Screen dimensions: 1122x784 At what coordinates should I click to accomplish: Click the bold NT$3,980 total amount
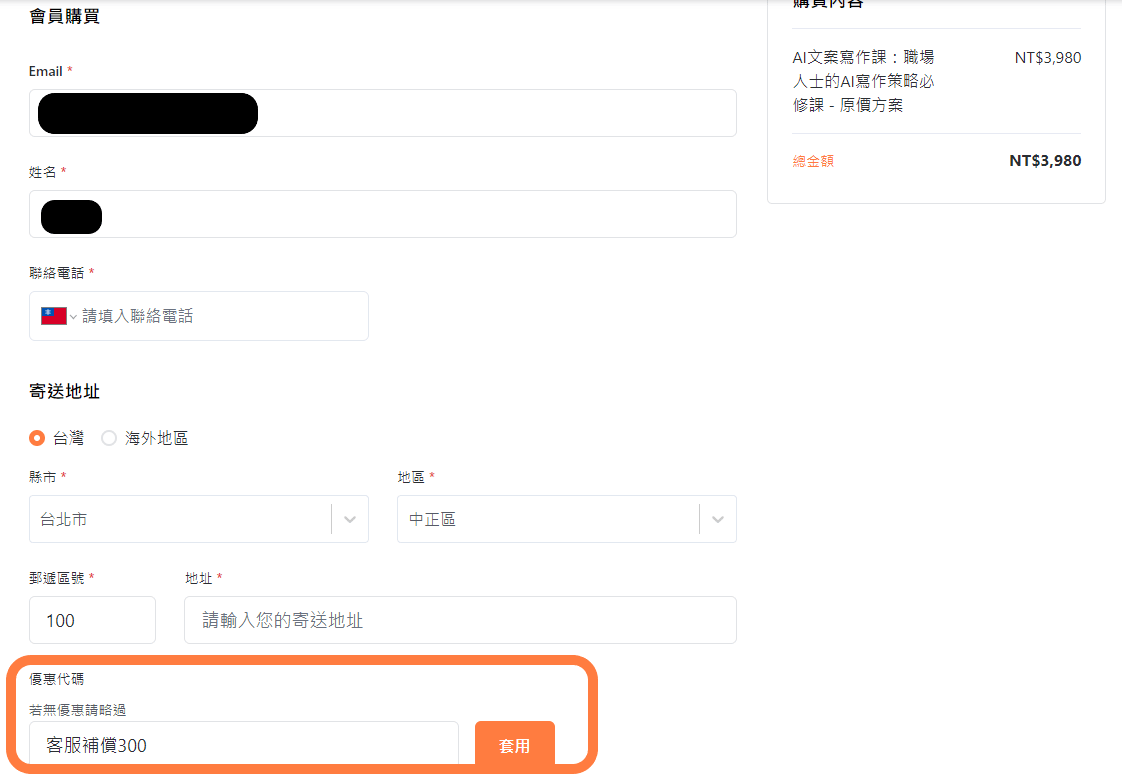[1044, 161]
